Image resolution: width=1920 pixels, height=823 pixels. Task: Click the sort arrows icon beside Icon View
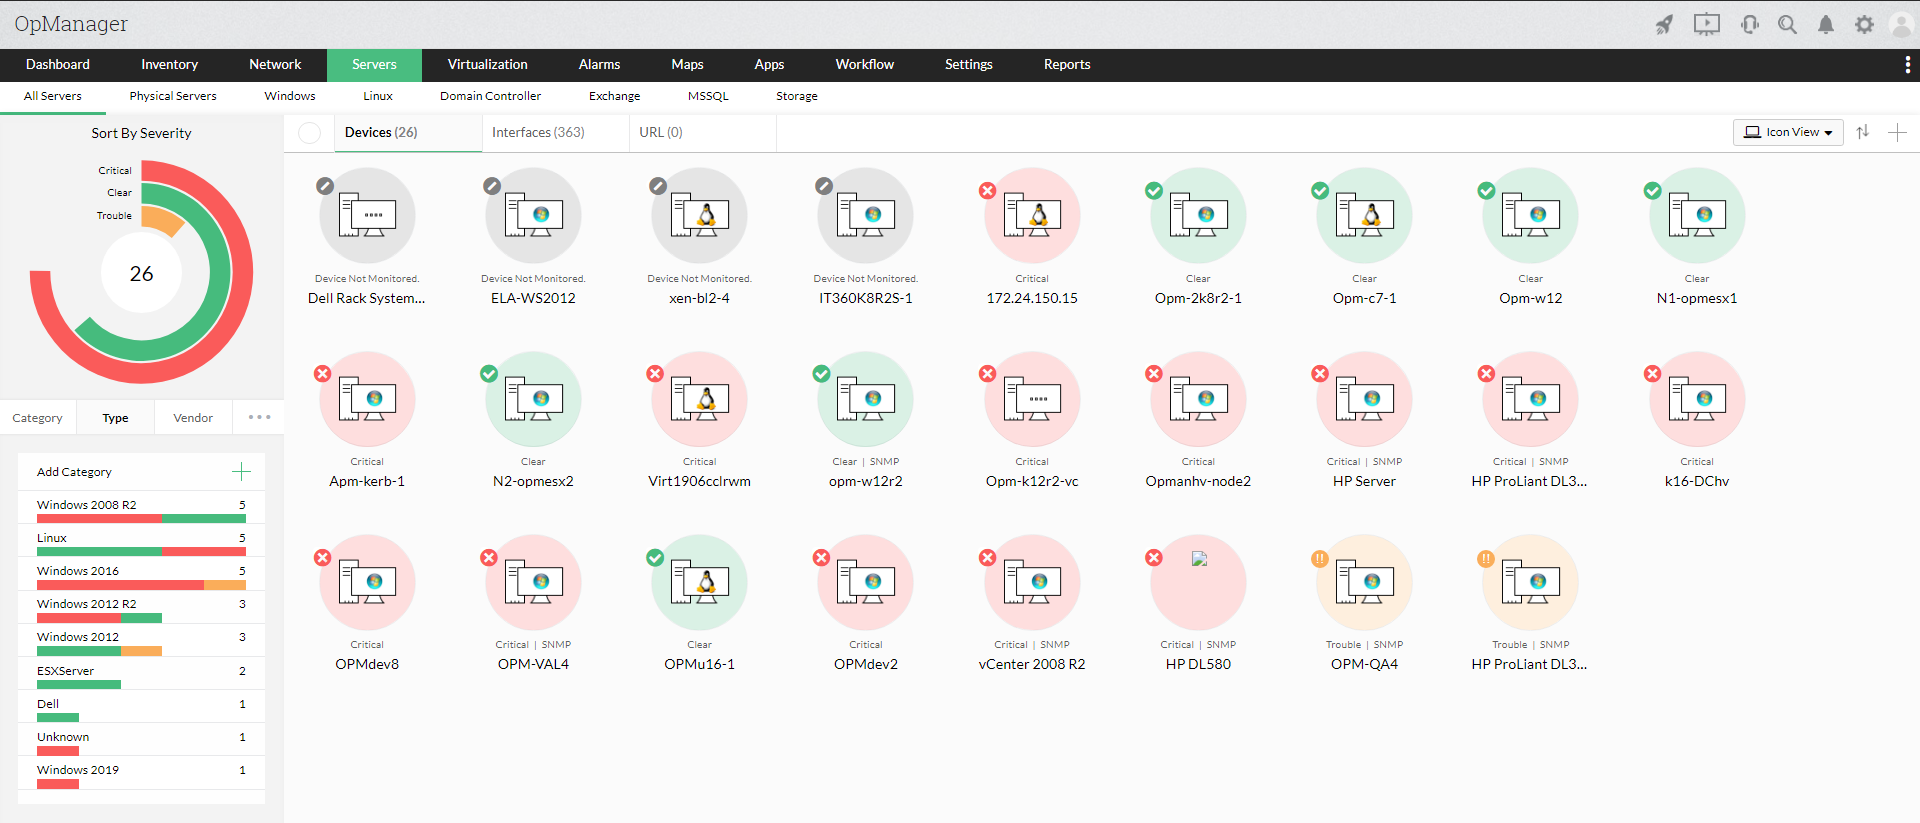coord(1863,132)
